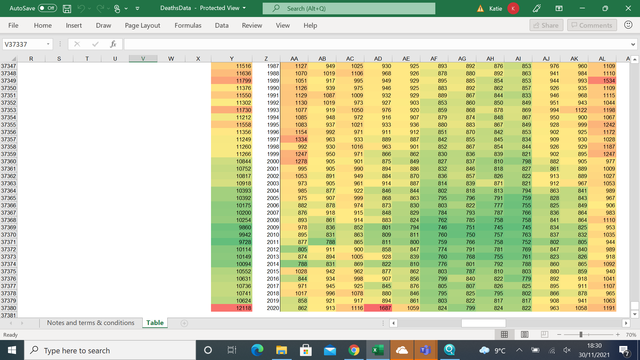This screenshot has width=640, height=360.
Task: Click the Save icon in title bar
Action: tap(67, 8)
